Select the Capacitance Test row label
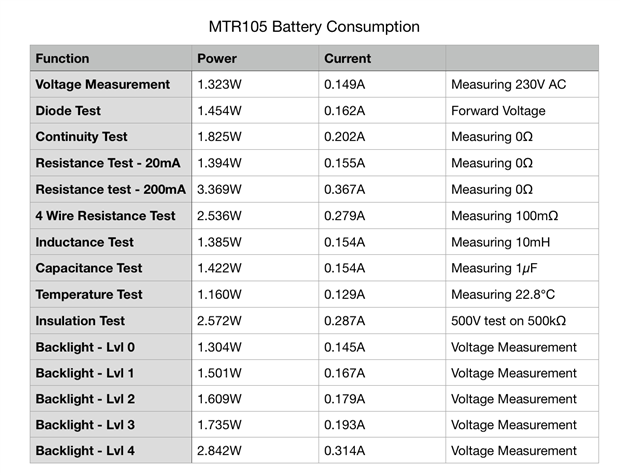This screenshot has height=475, width=620. (x=89, y=268)
